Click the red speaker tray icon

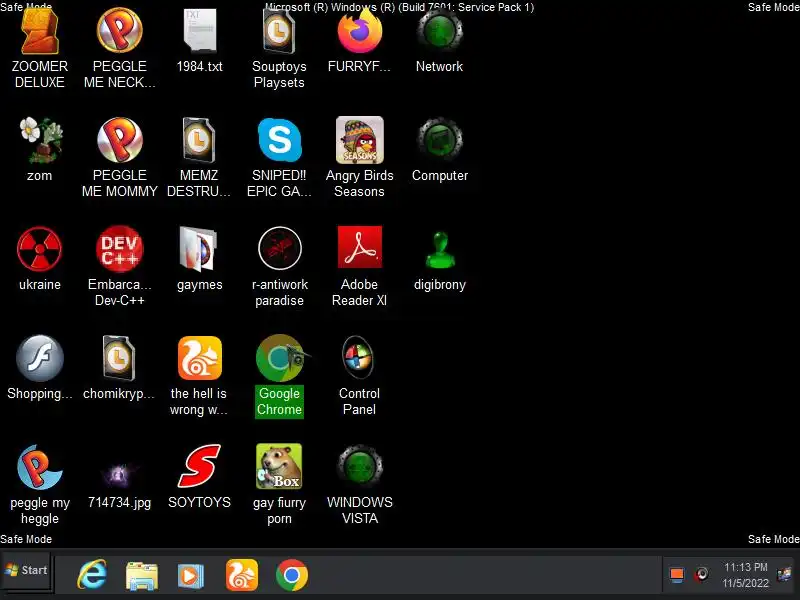click(x=702, y=575)
